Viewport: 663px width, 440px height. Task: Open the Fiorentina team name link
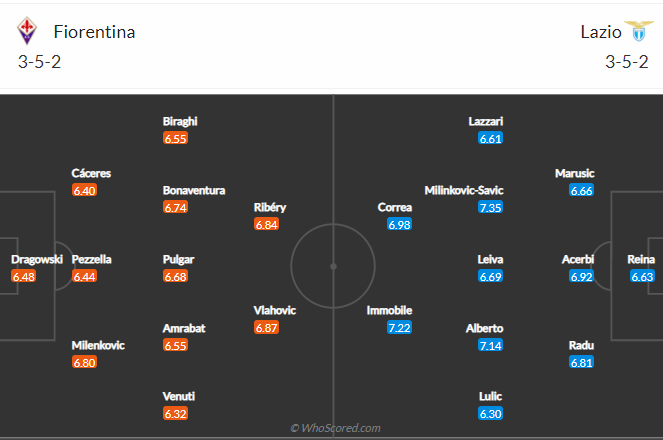pos(94,32)
